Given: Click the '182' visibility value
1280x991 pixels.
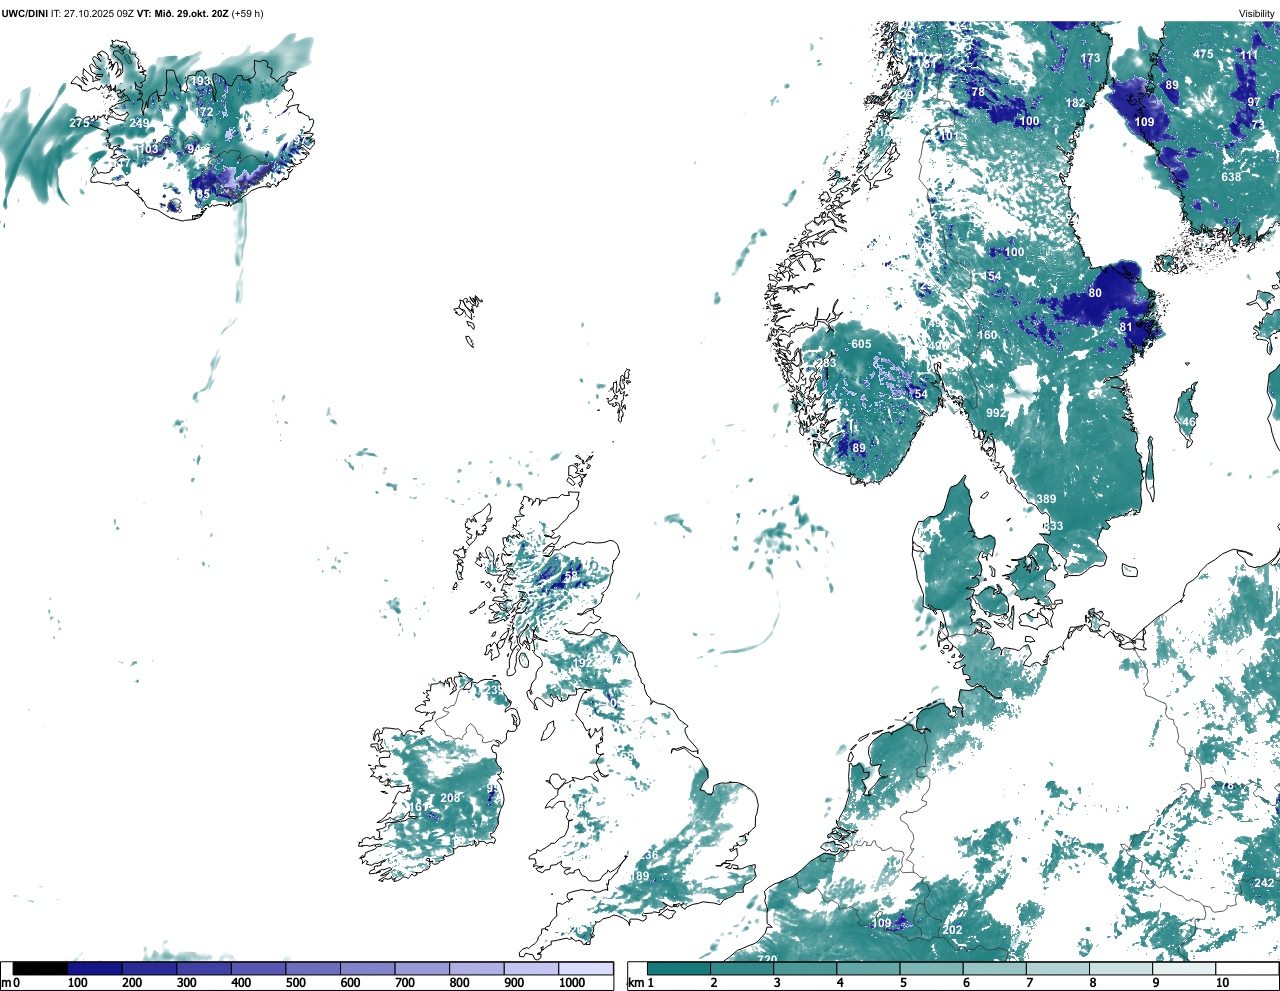Looking at the screenshot, I should pos(1075,103).
